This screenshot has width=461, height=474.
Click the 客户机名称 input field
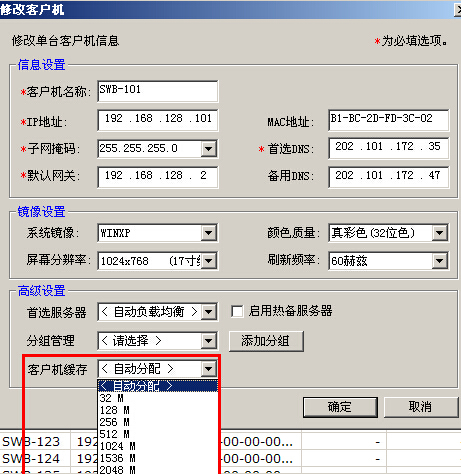pos(158,91)
